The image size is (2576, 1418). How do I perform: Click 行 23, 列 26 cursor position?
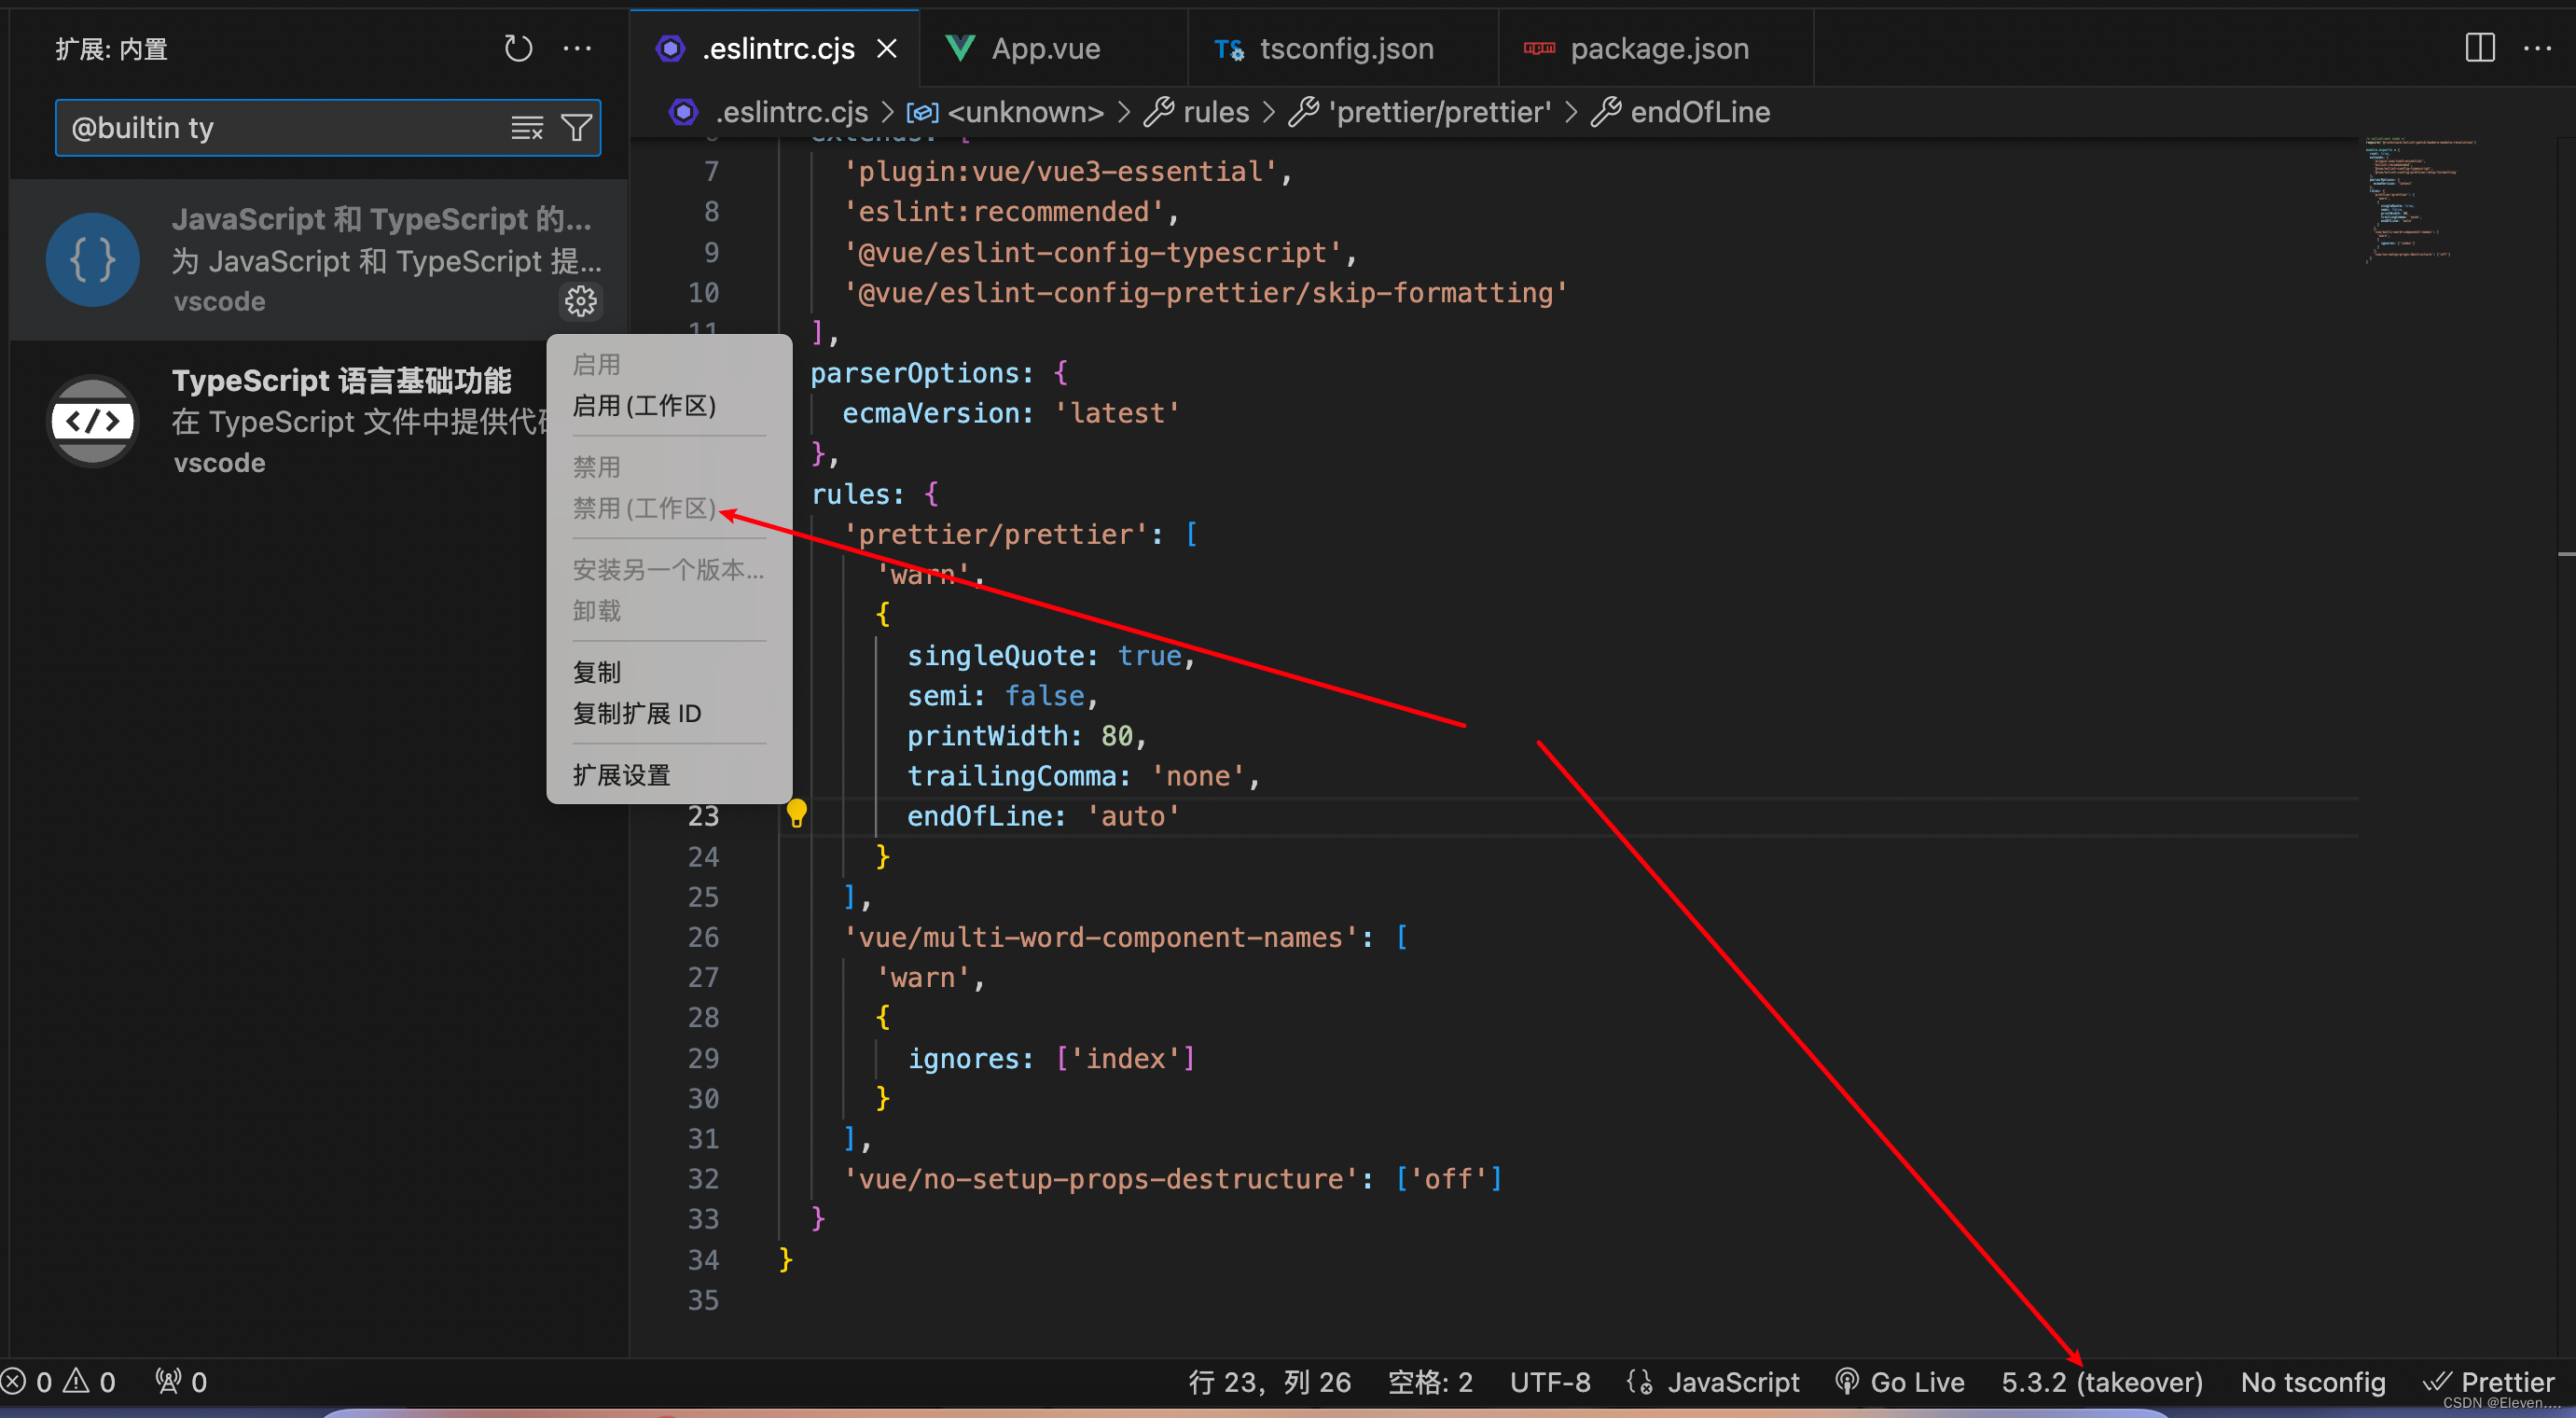1270,1382
